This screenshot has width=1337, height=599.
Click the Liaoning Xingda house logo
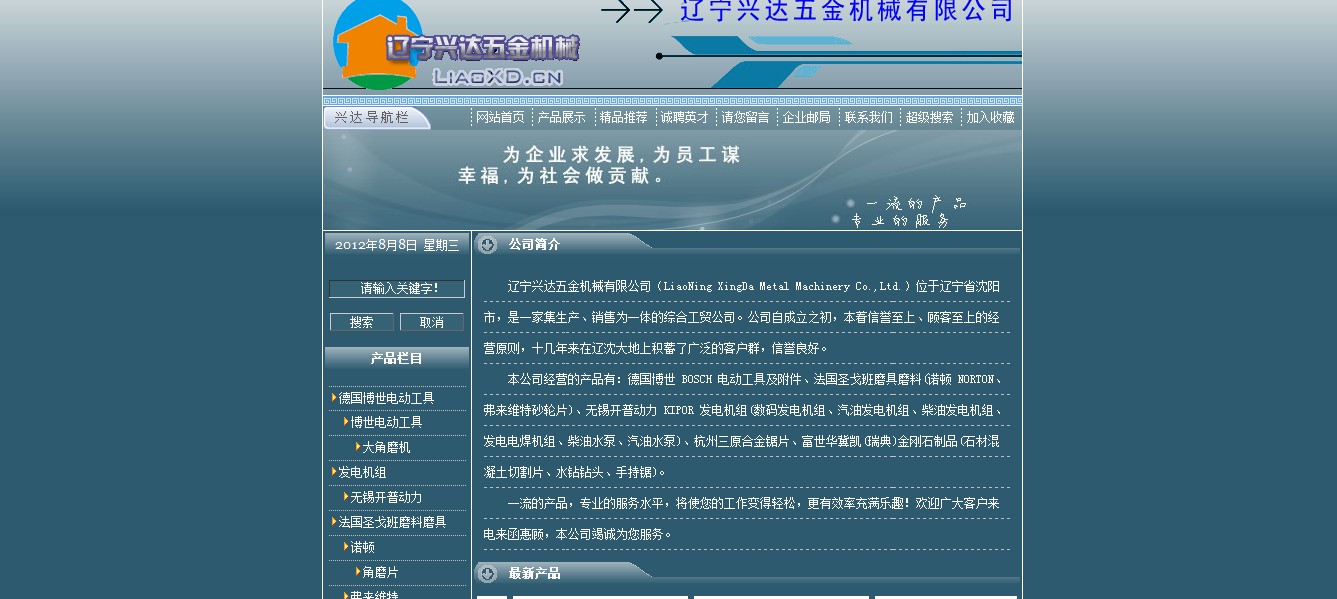click(x=378, y=45)
